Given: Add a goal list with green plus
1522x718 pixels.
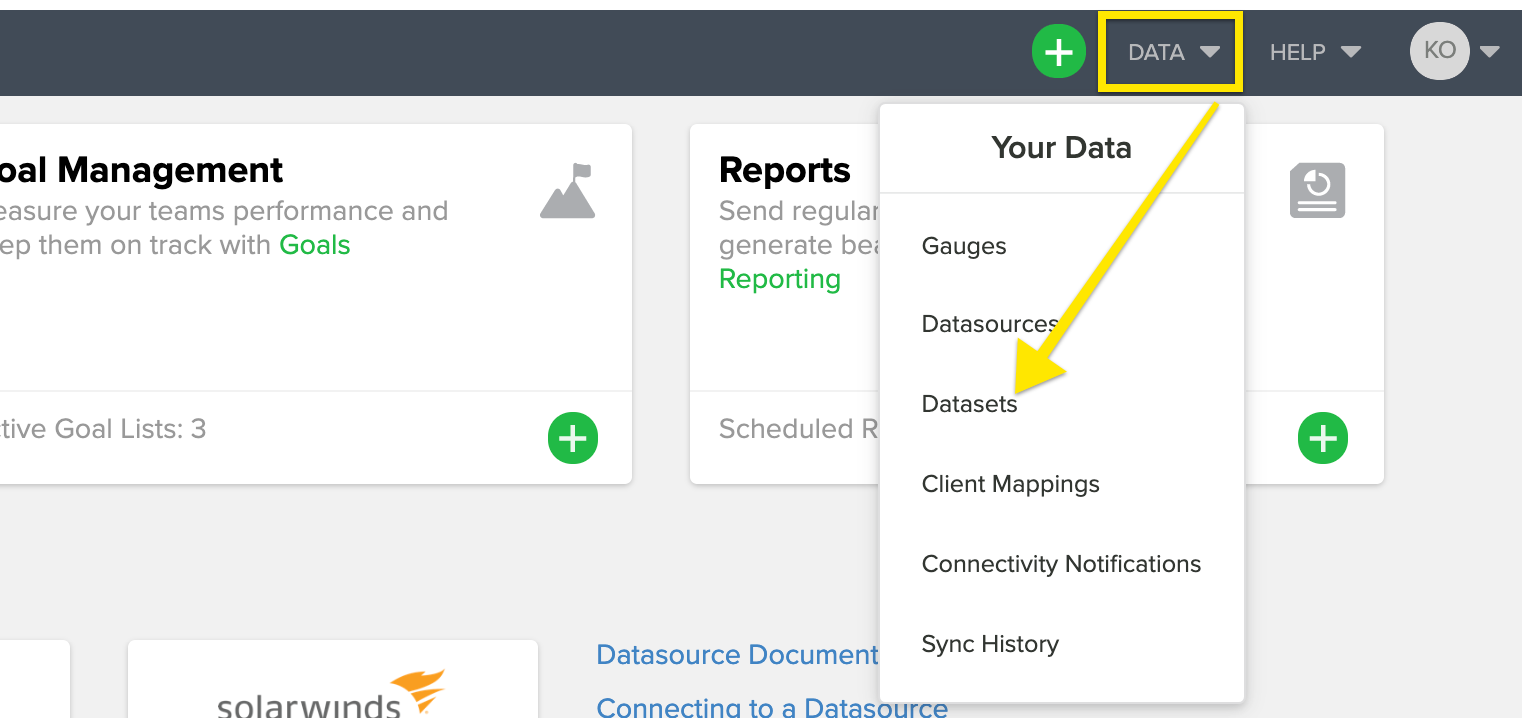Looking at the screenshot, I should click(x=573, y=438).
